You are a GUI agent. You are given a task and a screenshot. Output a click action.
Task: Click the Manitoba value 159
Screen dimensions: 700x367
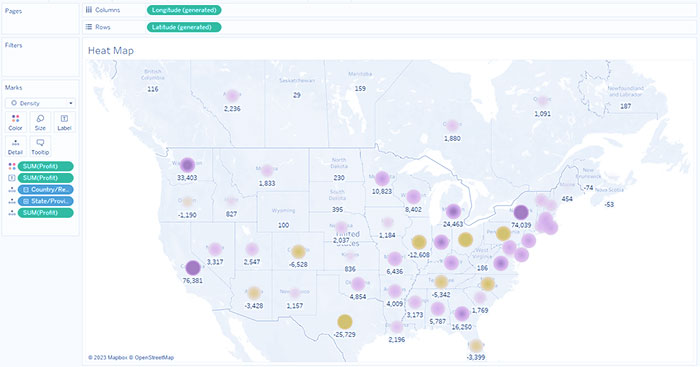click(360, 88)
